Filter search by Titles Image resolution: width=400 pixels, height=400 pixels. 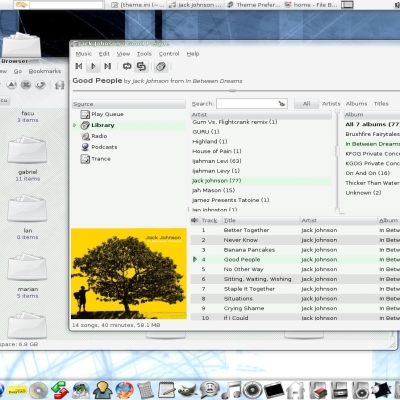pyautogui.click(x=381, y=104)
